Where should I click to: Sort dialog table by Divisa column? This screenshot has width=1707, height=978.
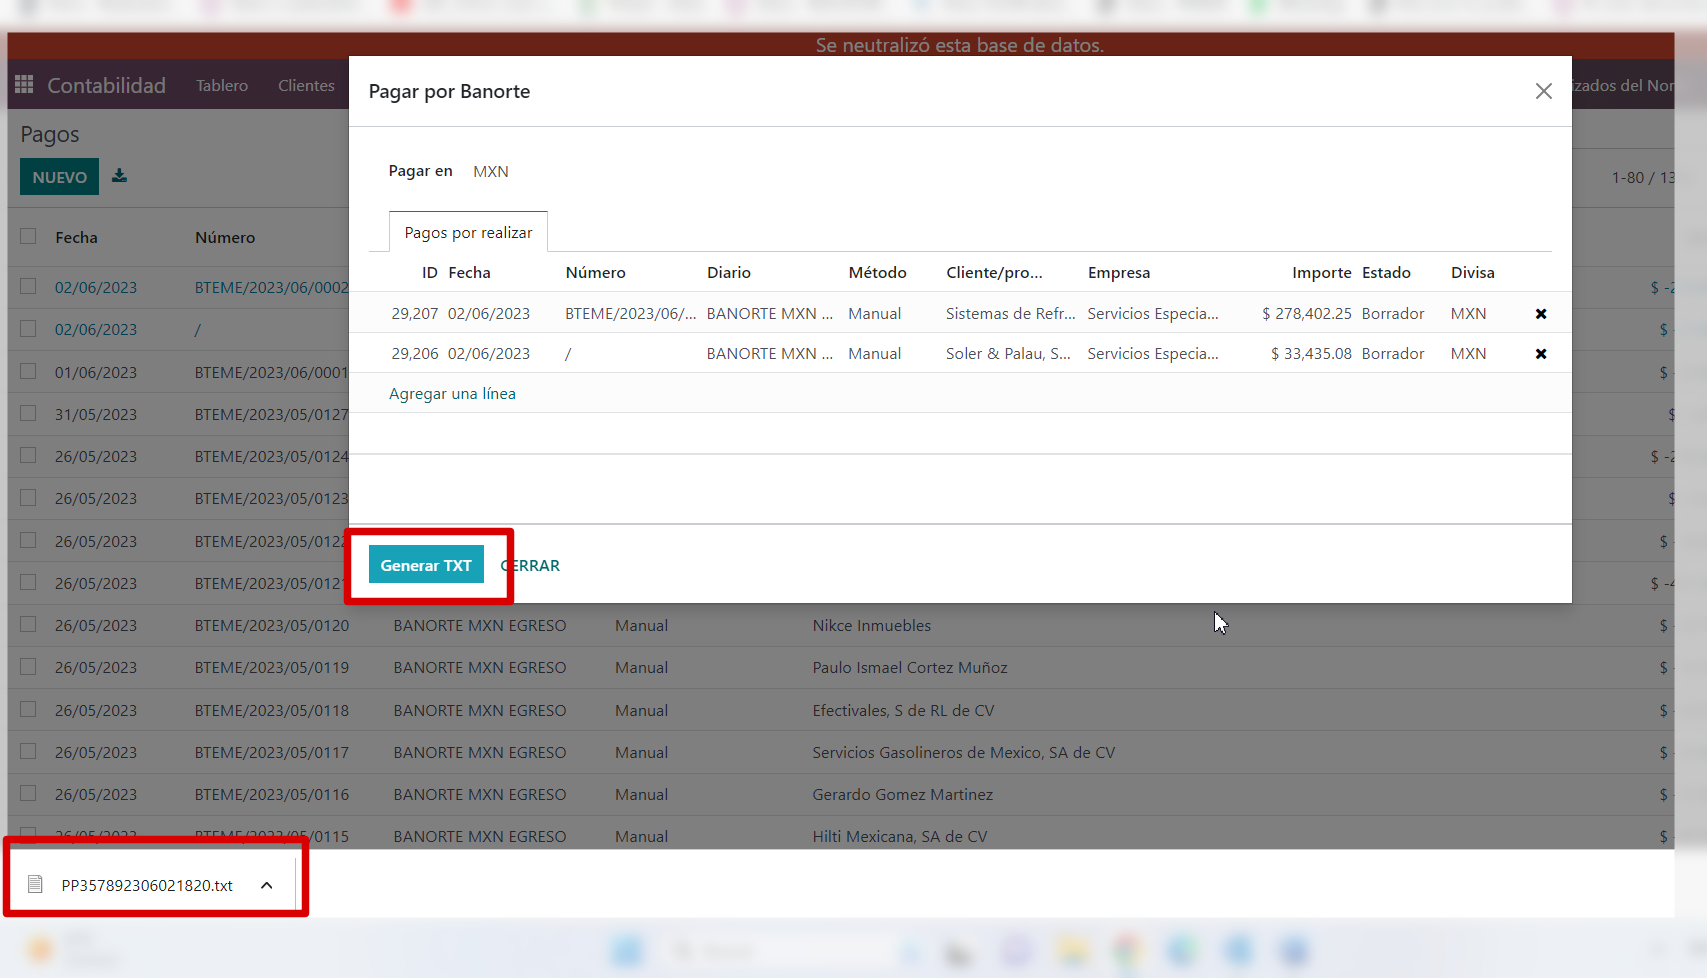1472,273
